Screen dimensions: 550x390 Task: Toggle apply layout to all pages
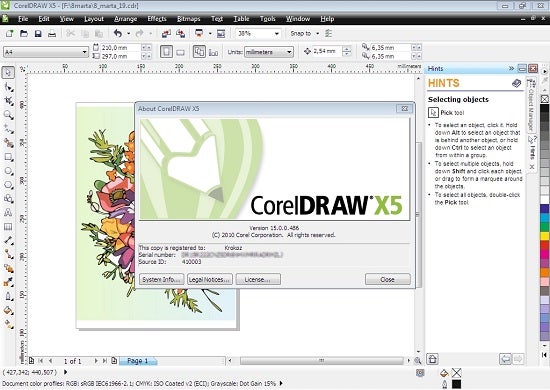(x=199, y=52)
